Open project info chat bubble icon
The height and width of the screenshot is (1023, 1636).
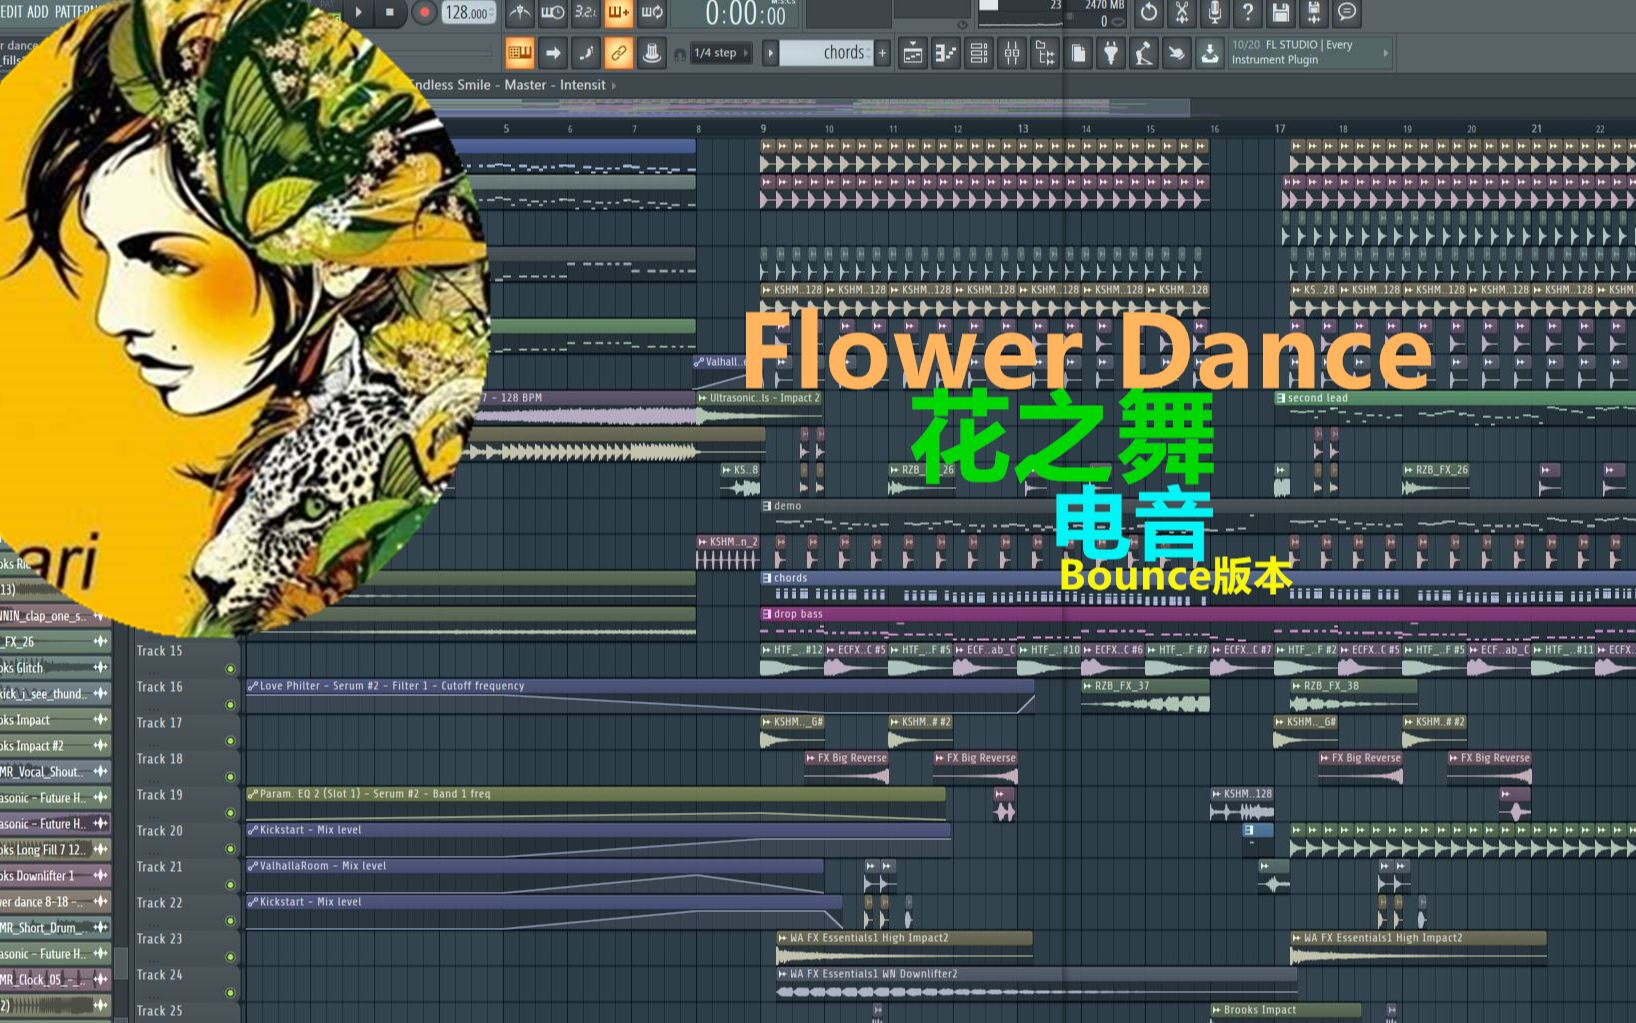pyautogui.click(x=1347, y=12)
